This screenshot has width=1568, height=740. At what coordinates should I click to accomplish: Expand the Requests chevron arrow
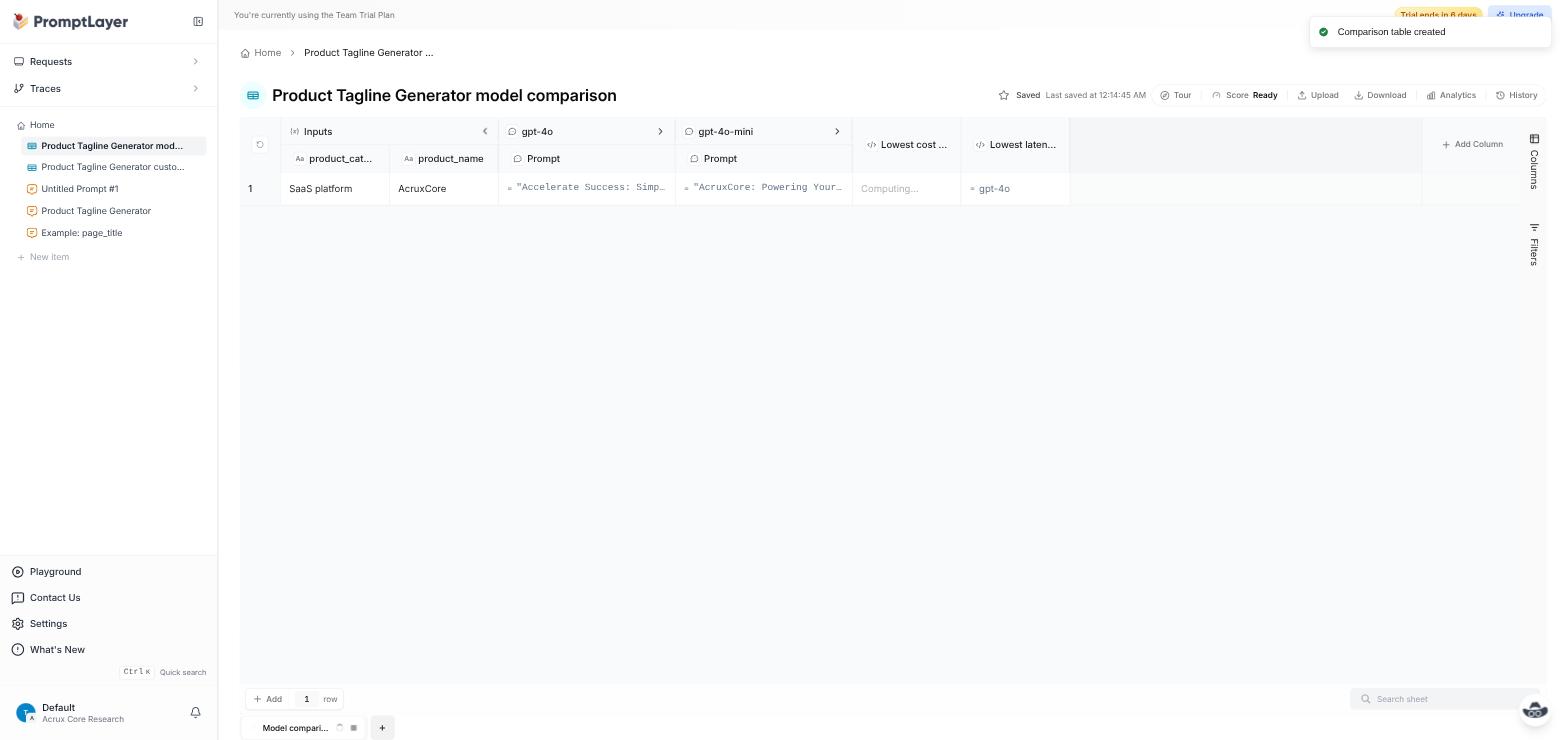195,62
